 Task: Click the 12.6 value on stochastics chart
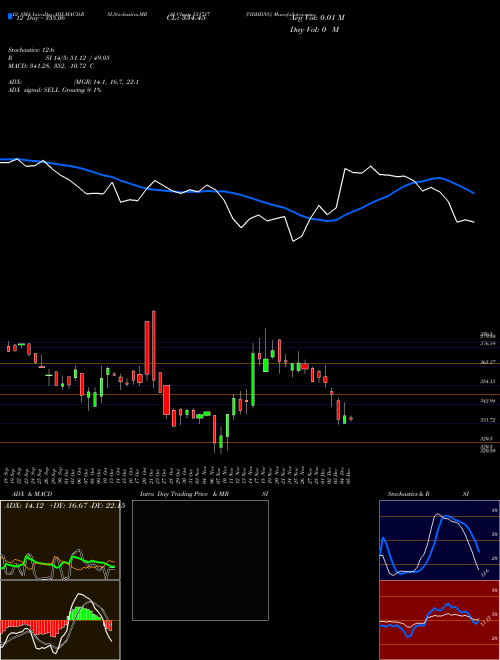(x=484, y=573)
